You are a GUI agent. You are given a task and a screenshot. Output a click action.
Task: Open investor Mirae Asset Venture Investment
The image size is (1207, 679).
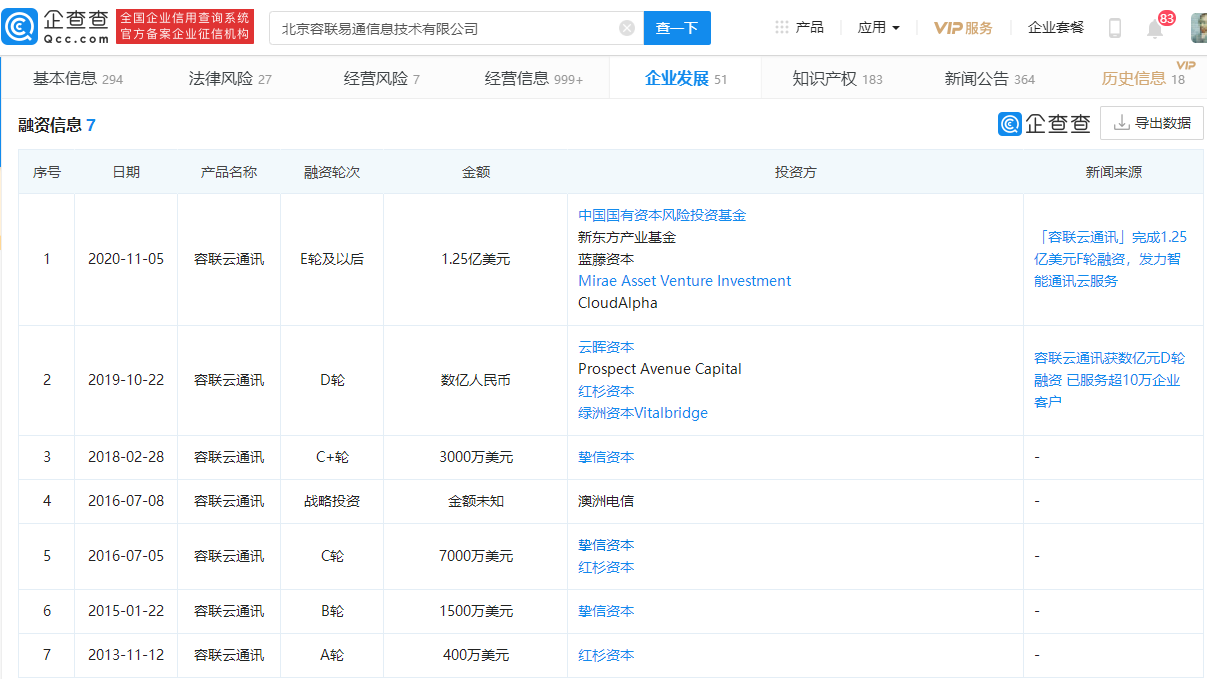click(x=685, y=281)
